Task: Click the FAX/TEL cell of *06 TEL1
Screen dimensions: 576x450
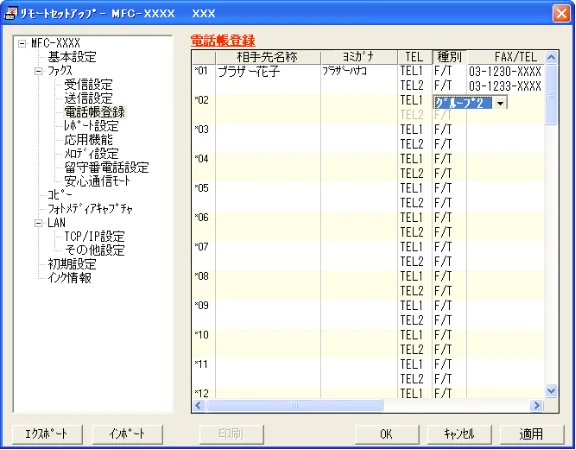Action: pyautogui.click(x=505, y=218)
